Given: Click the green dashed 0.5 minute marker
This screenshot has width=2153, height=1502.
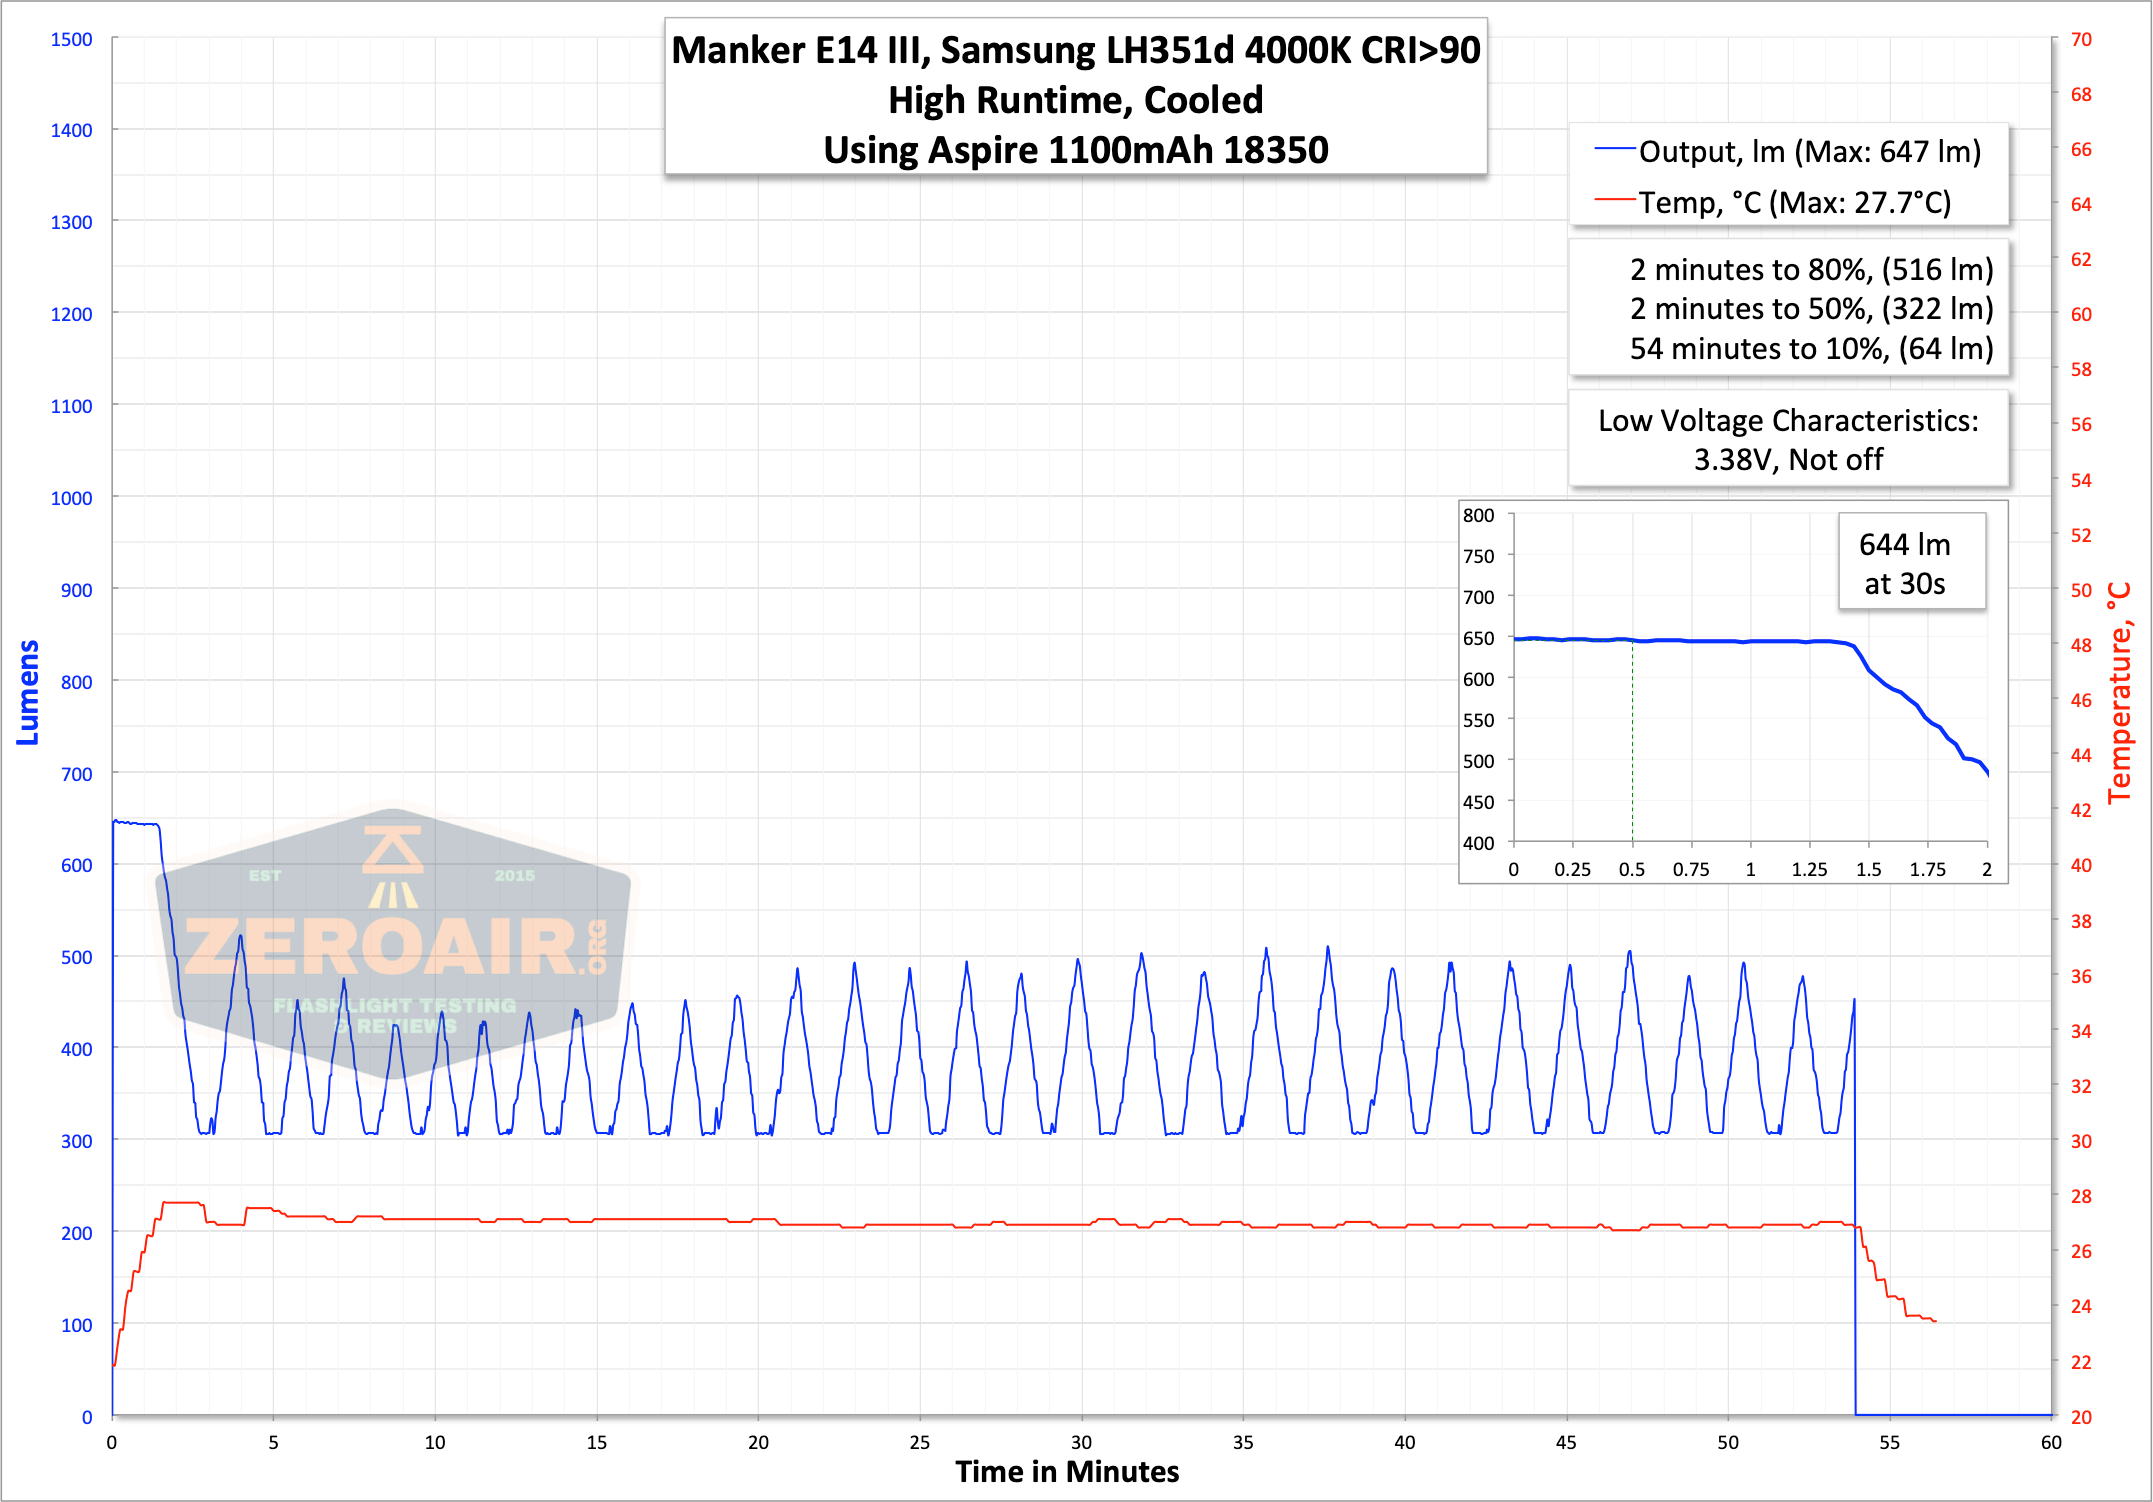Looking at the screenshot, I should click(x=1632, y=741).
